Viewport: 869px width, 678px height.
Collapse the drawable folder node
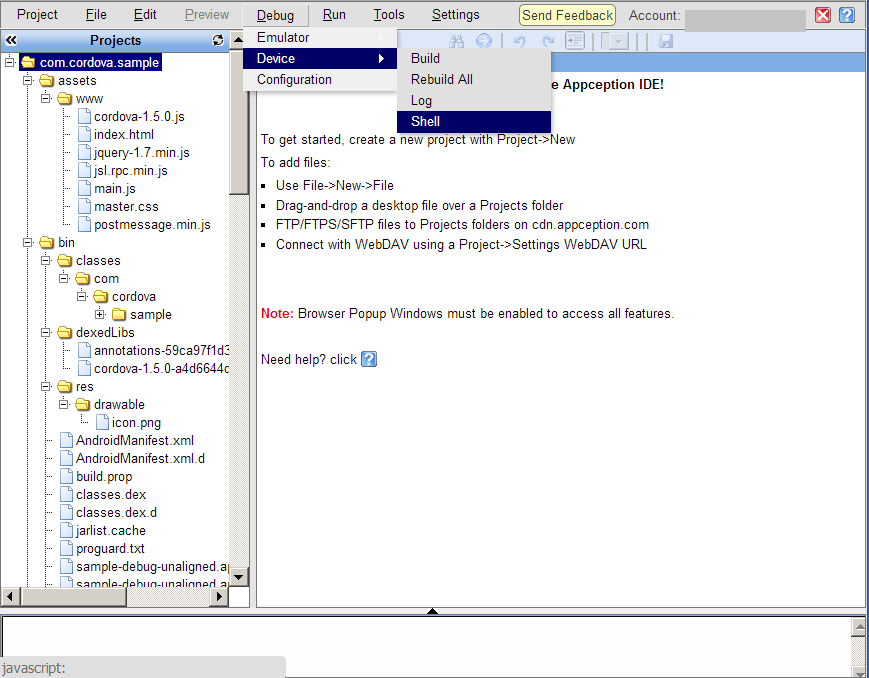(x=64, y=404)
